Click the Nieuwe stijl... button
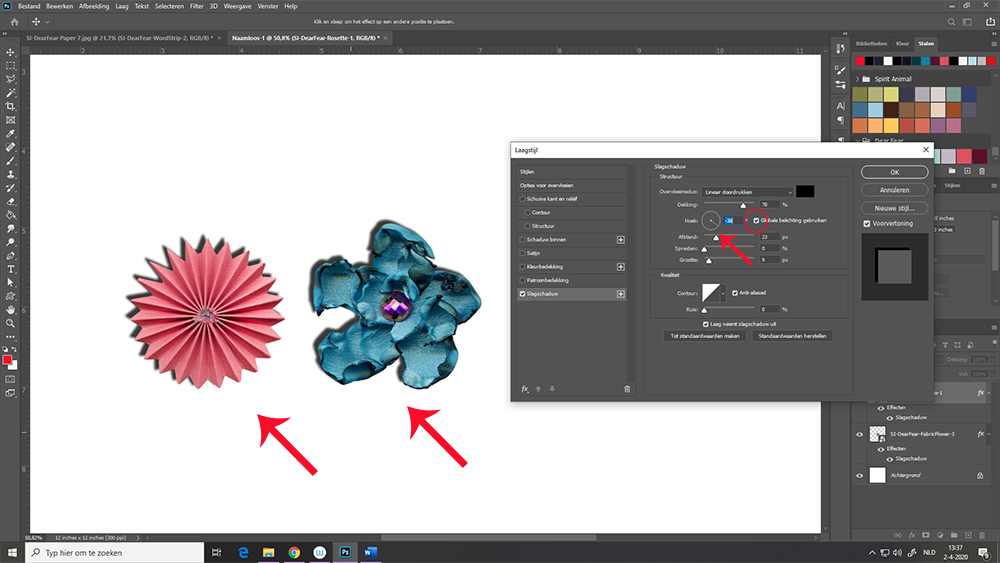1000x563 pixels. point(894,208)
